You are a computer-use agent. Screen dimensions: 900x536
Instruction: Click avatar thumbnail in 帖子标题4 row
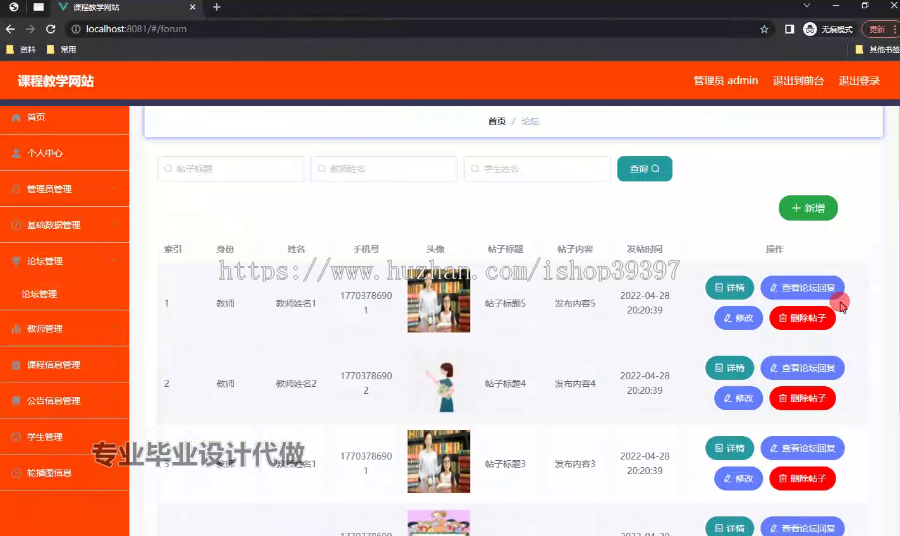click(x=439, y=383)
